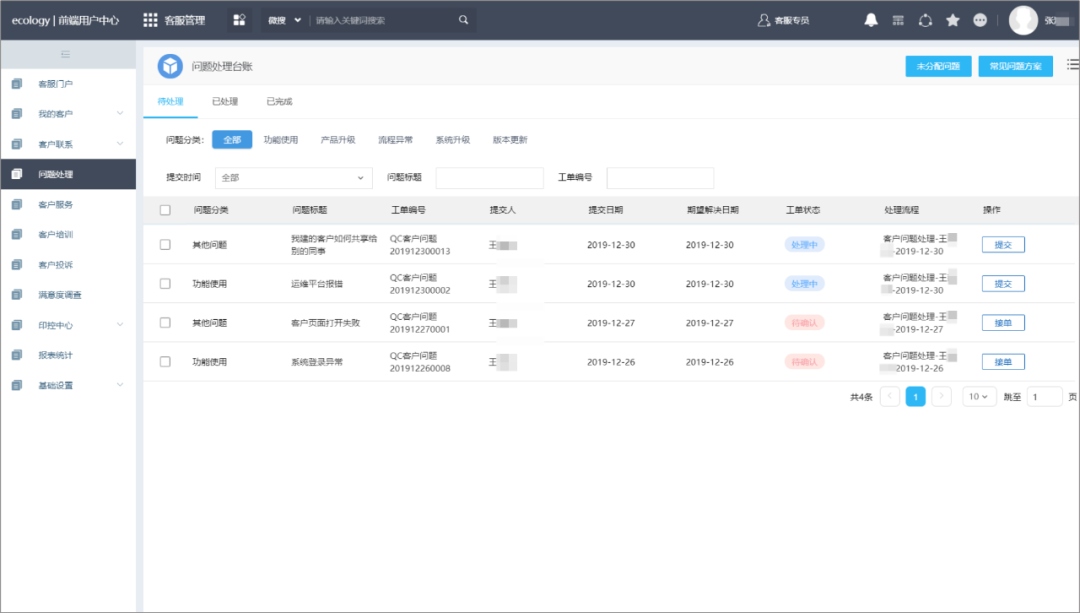Check the row for ticket 201912300013
Image resolution: width=1080 pixels, height=613 pixels.
(165, 245)
